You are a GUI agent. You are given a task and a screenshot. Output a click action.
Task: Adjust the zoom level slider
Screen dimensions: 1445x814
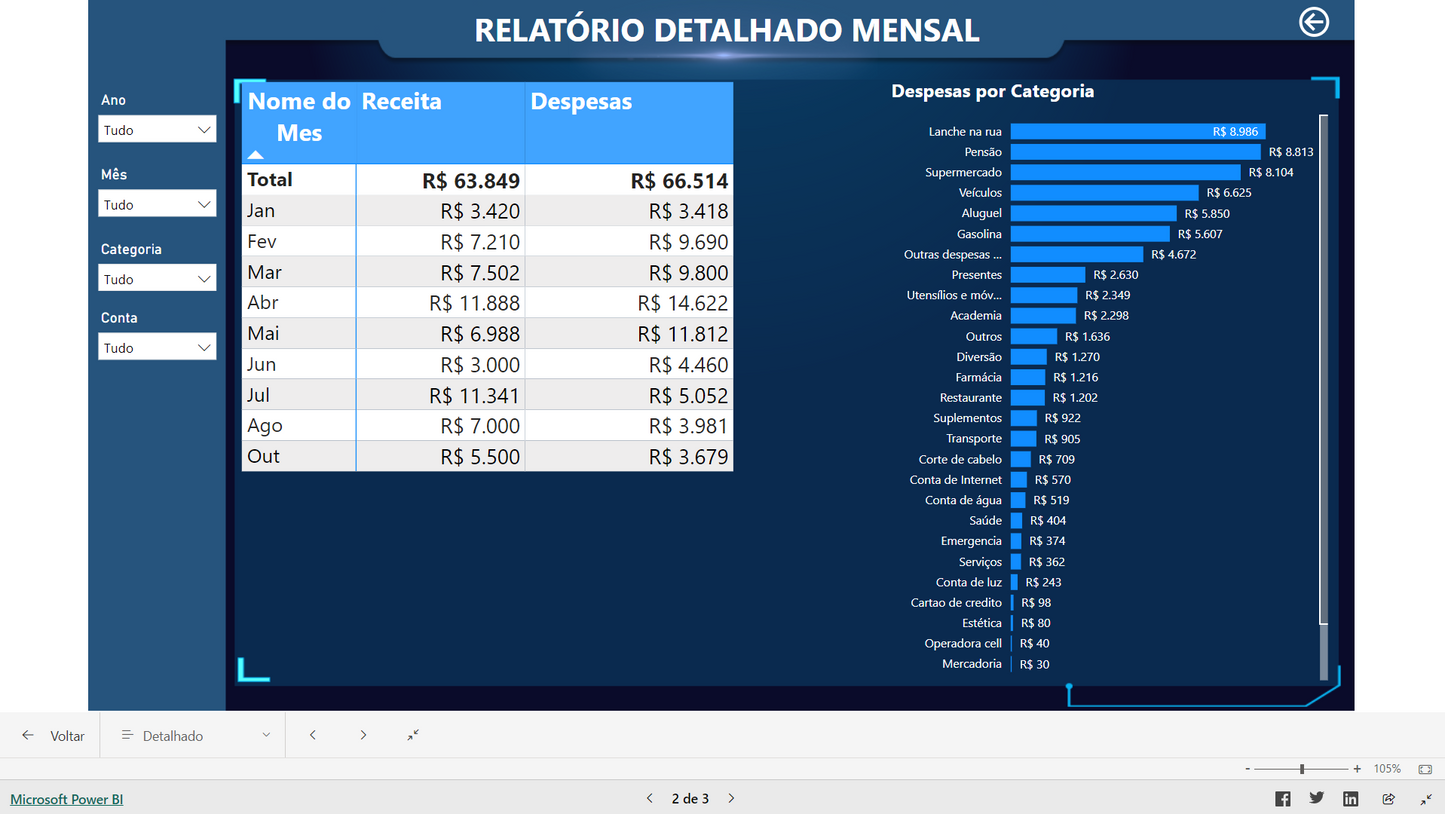pos(1301,768)
